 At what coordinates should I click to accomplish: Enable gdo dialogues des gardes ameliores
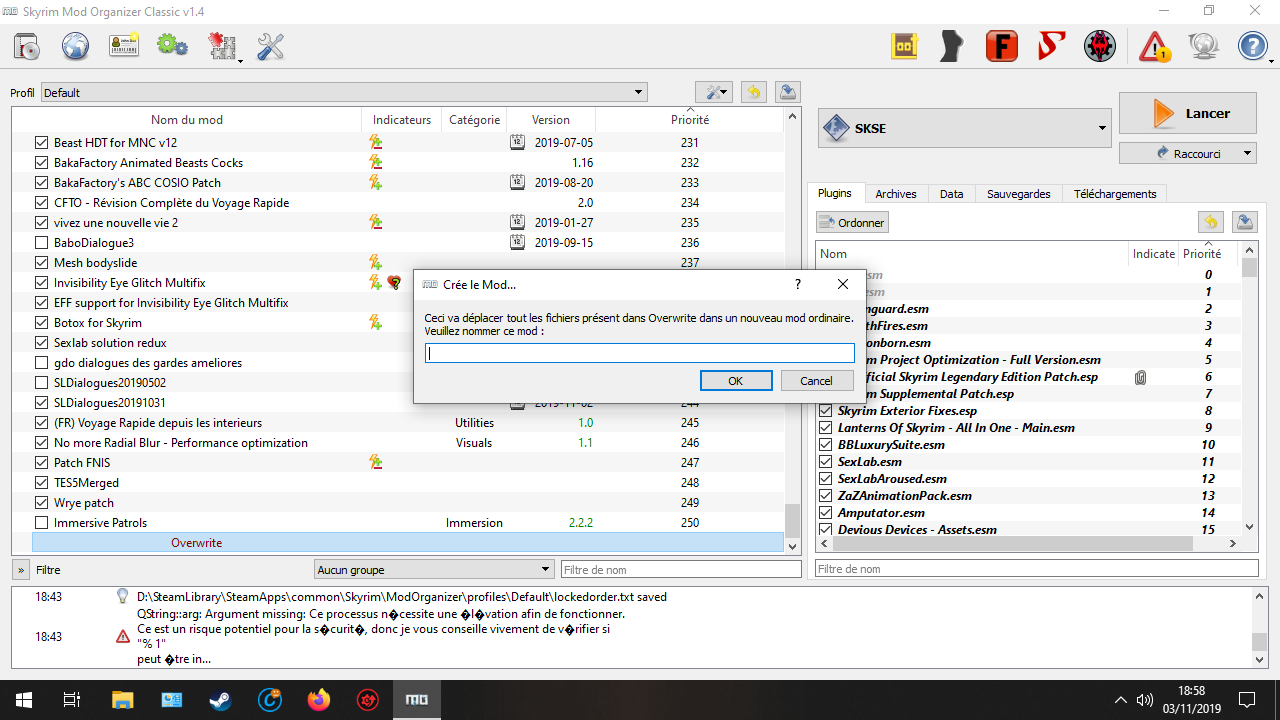pyautogui.click(x=41, y=363)
